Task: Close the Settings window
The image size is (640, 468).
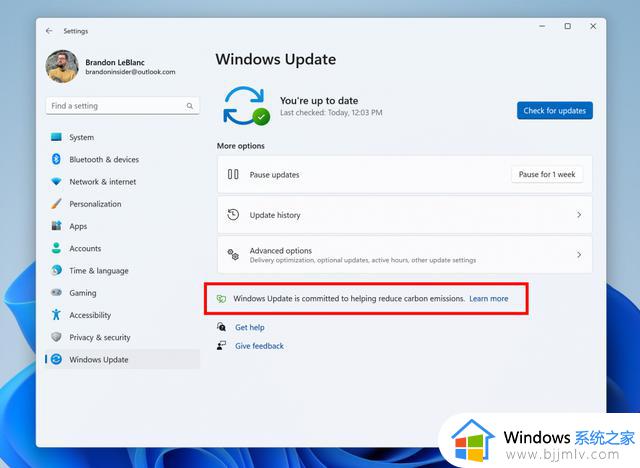Action: [x=593, y=26]
